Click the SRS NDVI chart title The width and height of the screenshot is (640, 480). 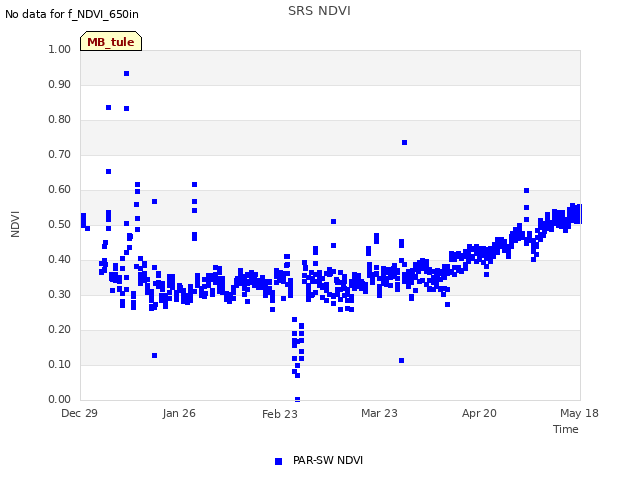pyautogui.click(x=319, y=11)
